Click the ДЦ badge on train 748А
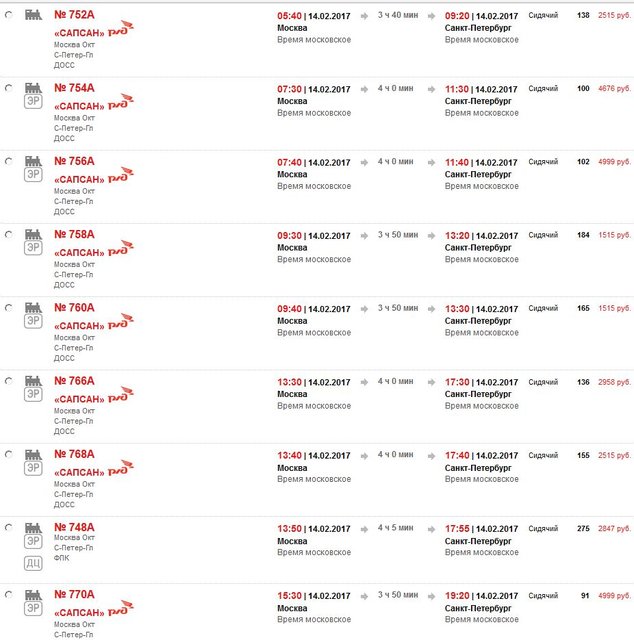 33,562
